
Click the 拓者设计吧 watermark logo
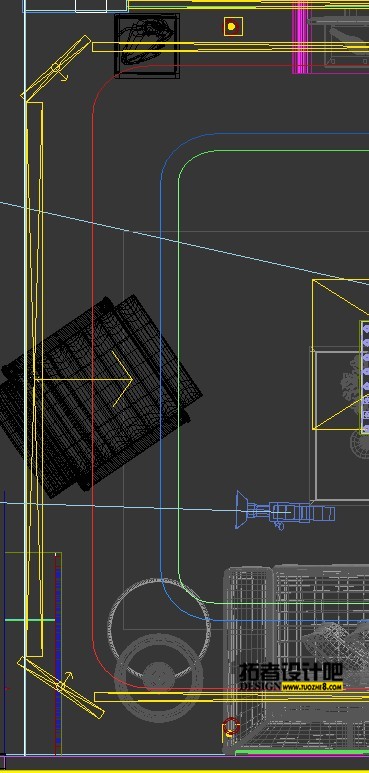(x=291, y=671)
